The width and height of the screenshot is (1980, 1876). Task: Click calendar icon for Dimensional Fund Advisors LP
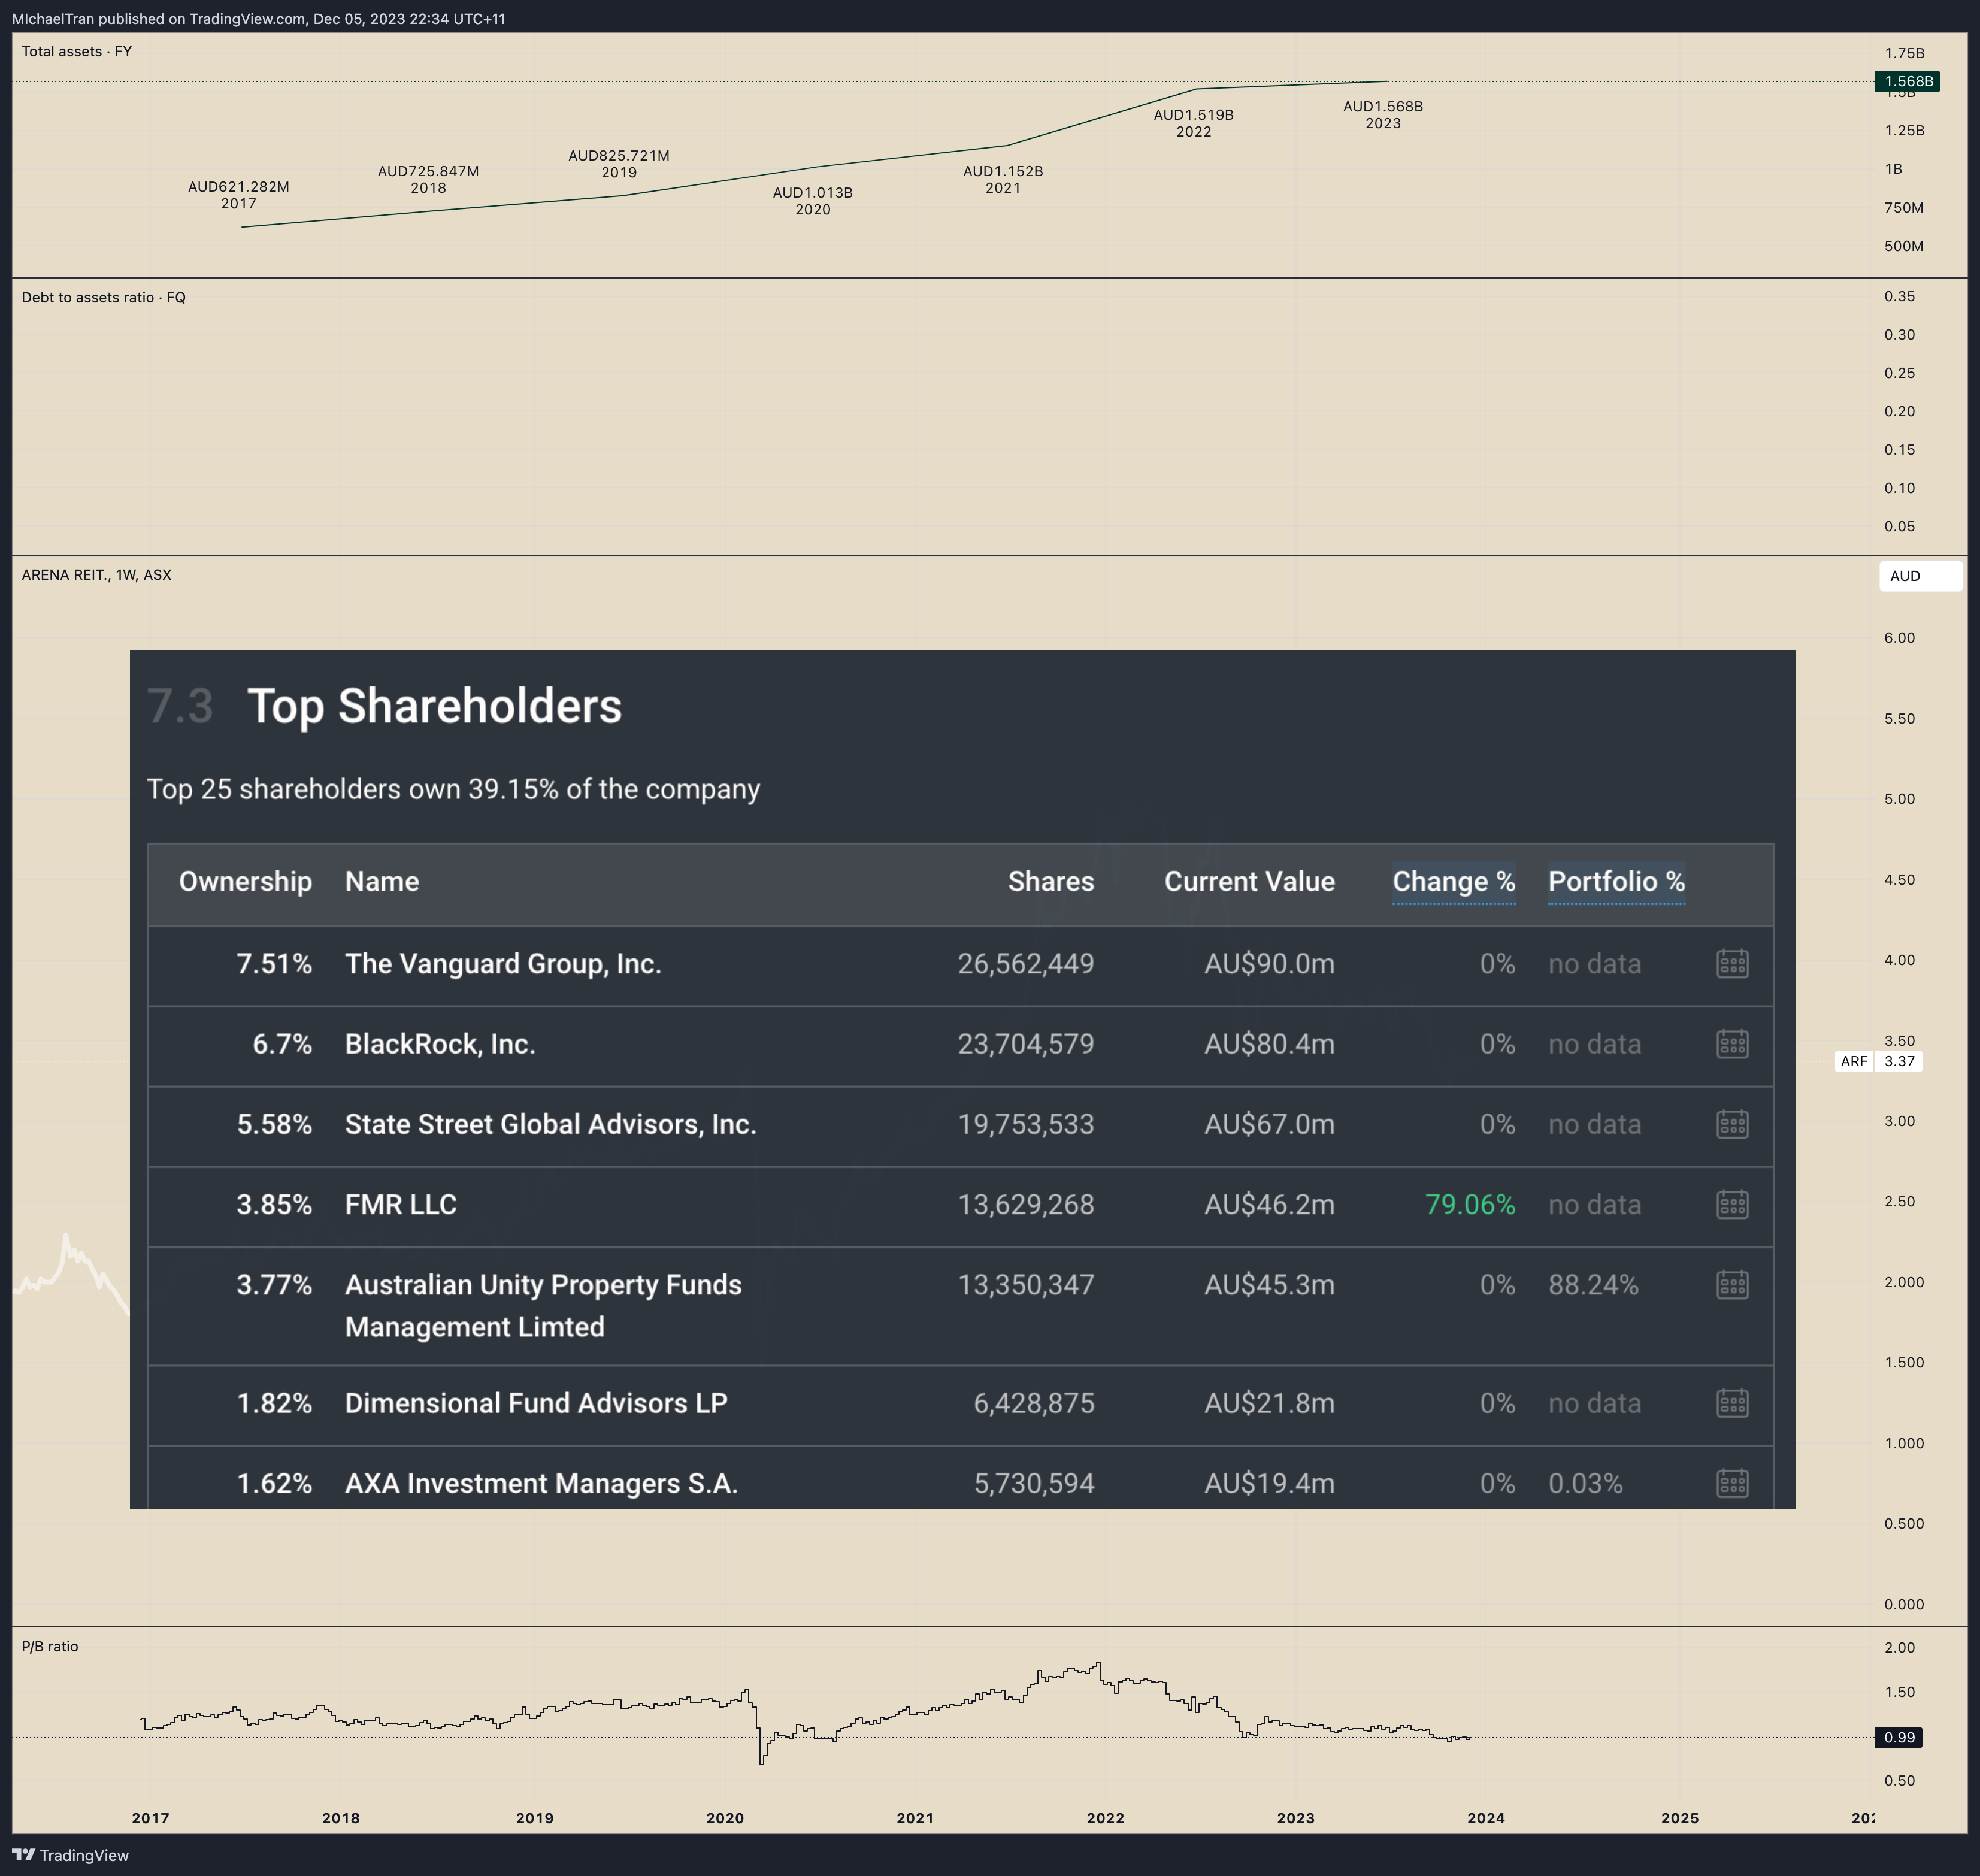coord(1732,1403)
